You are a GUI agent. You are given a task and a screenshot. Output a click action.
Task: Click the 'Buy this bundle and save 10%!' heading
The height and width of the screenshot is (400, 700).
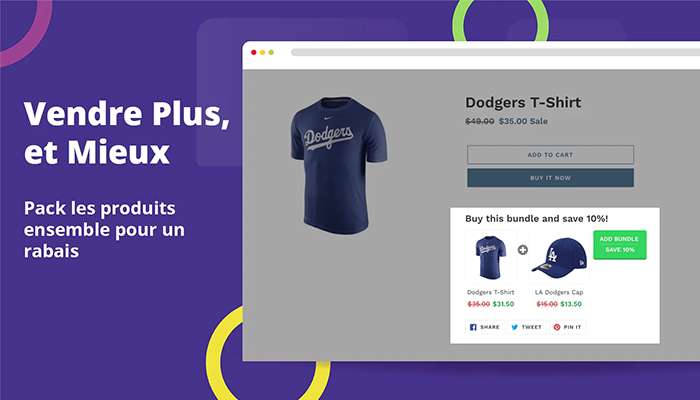pos(537,219)
